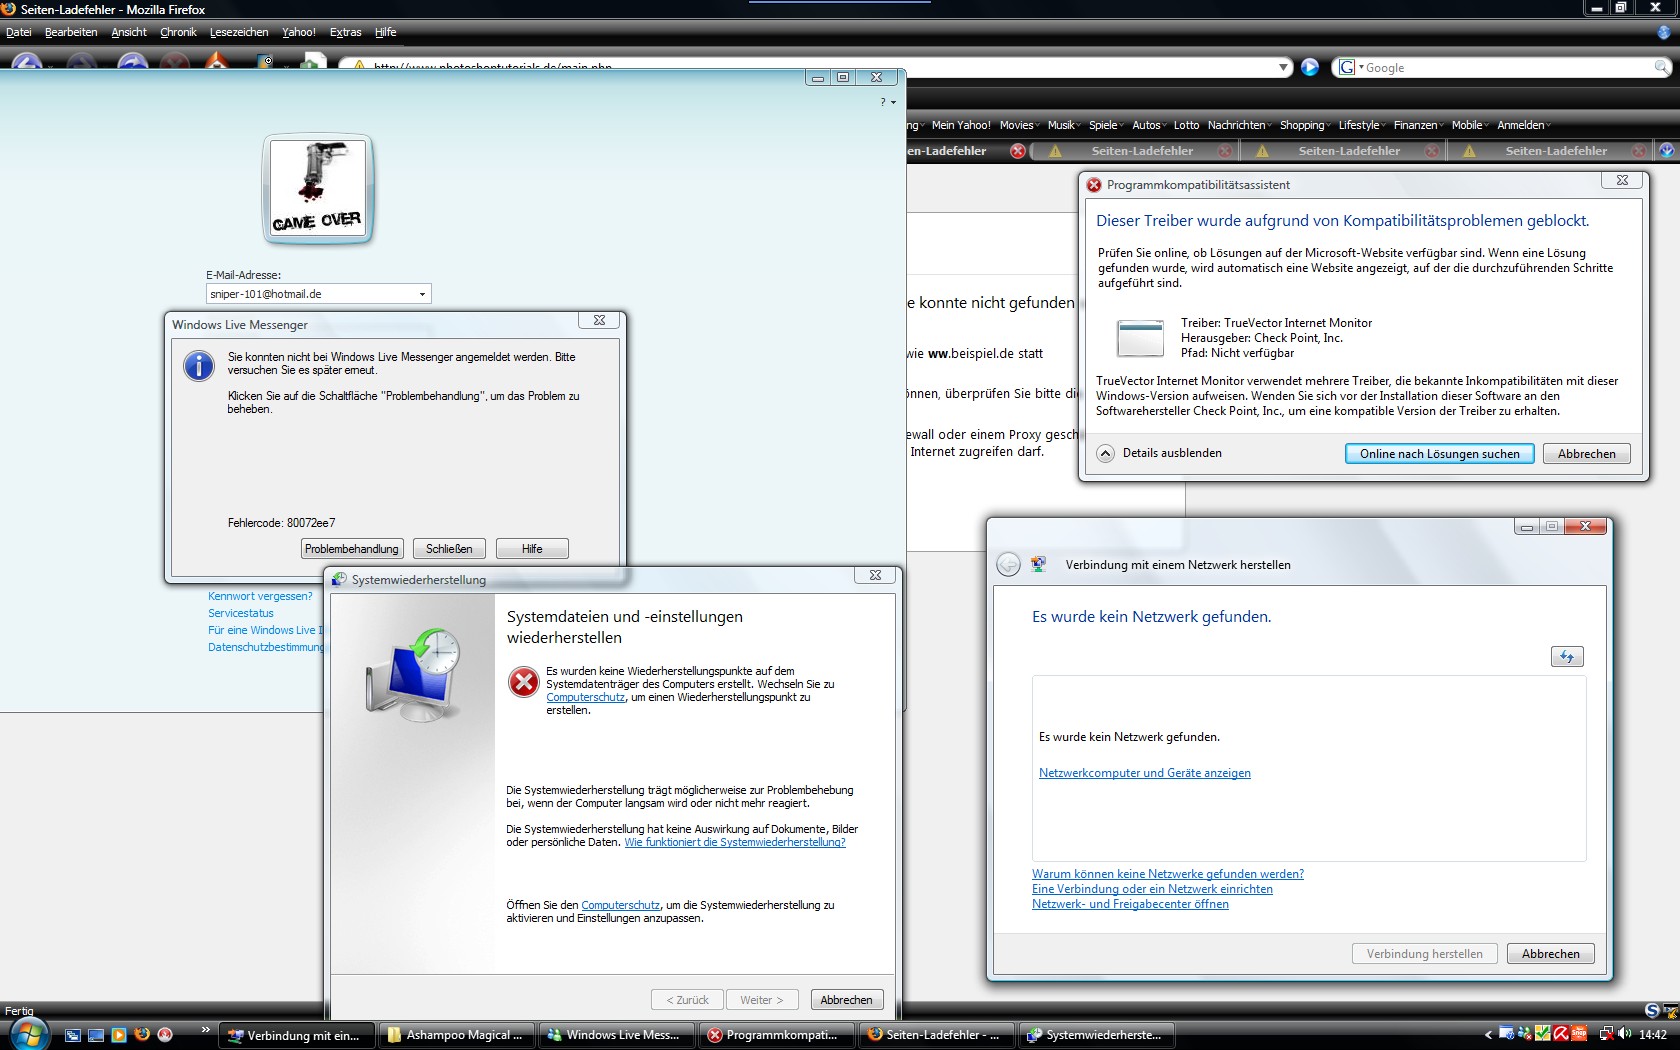
Task: Open the Nachrichten dropdown in Yahoo toolbar
Action: pyautogui.click(x=1240, y=125)
